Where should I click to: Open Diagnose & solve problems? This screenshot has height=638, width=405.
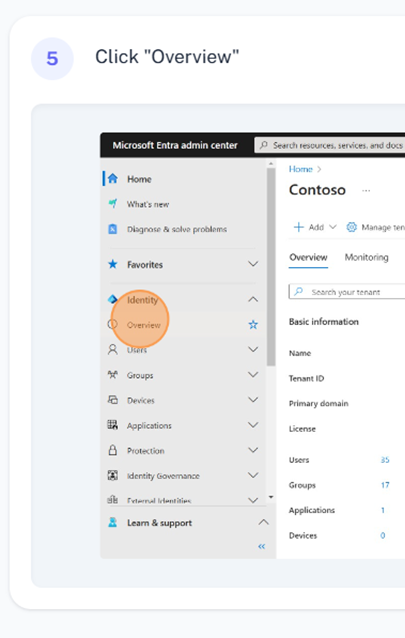point(177,229)
